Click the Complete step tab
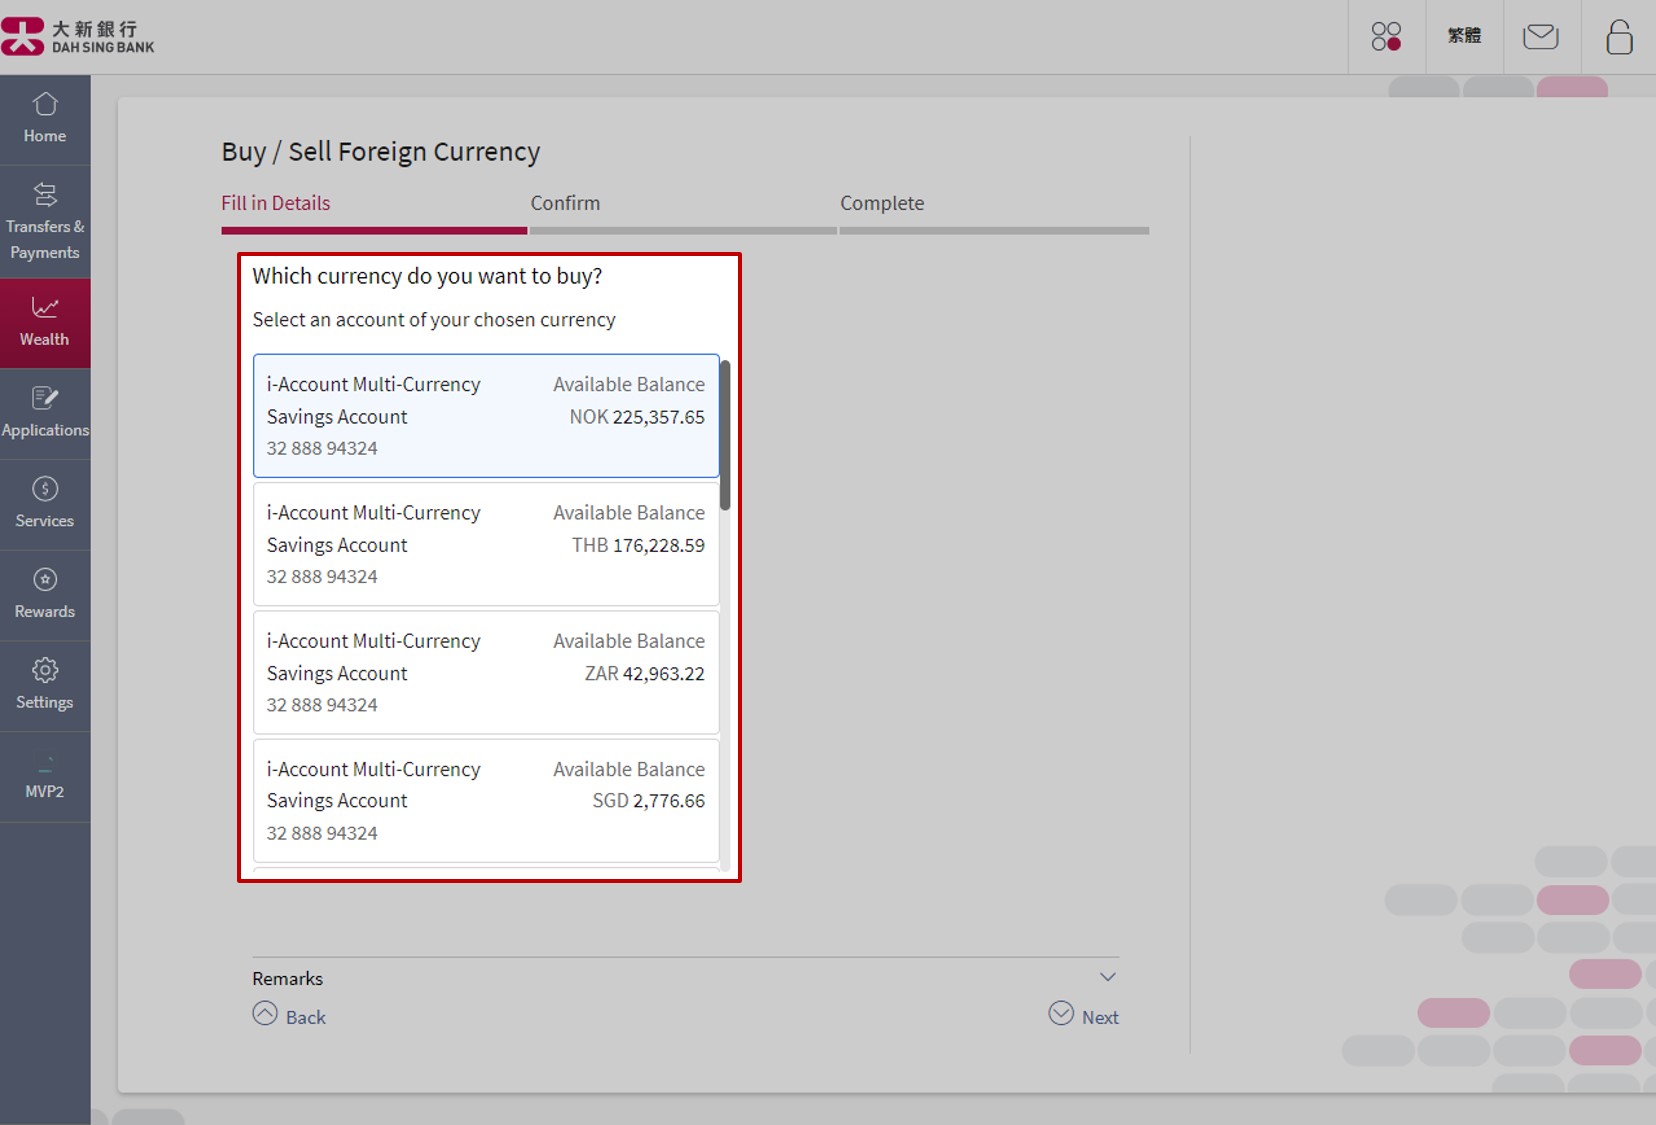The image size is (1656, 1125). [882, 203]
